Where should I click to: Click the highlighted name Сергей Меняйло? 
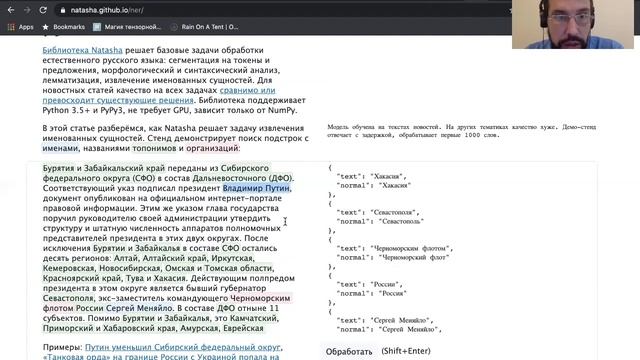tap(139, 308)
